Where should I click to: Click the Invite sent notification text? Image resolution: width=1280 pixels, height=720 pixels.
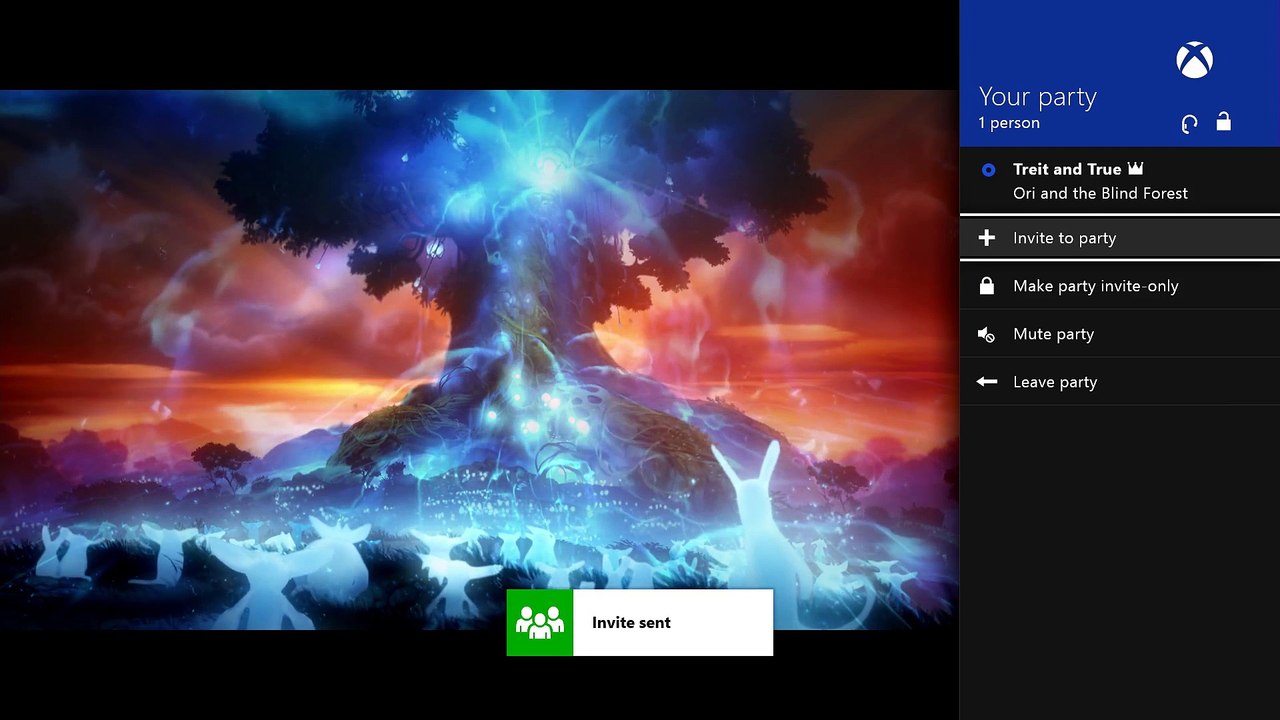(631, 623)
